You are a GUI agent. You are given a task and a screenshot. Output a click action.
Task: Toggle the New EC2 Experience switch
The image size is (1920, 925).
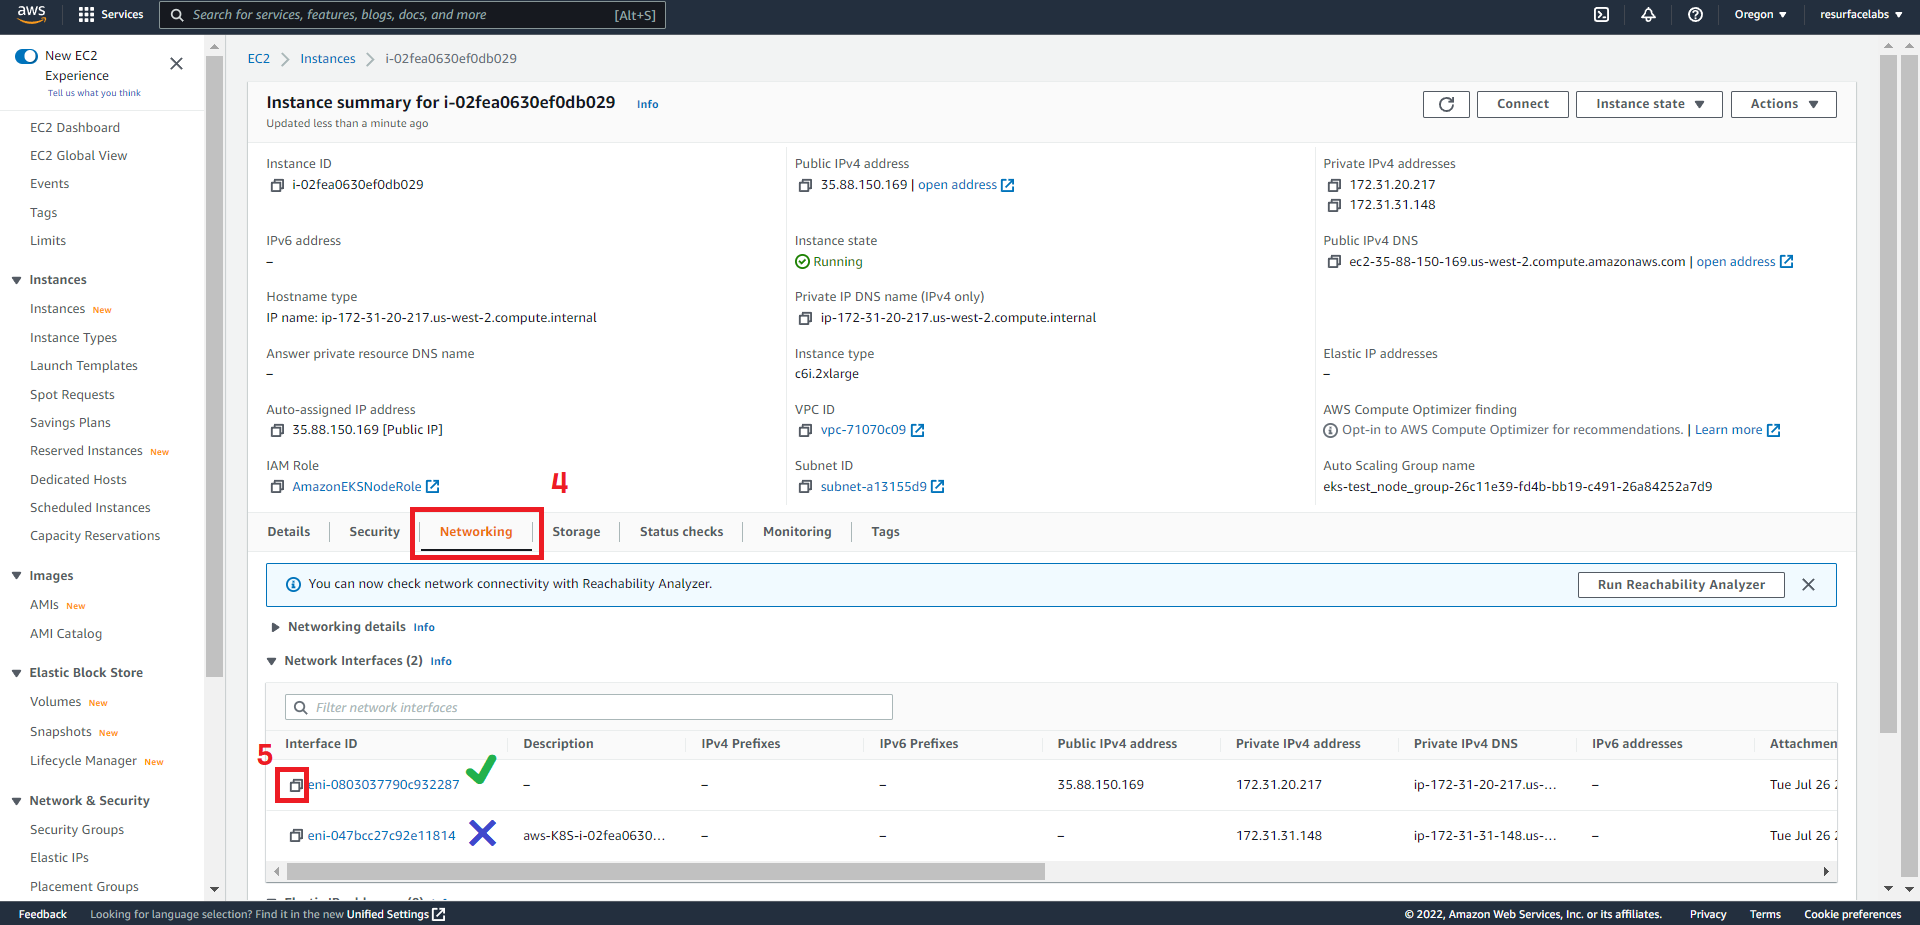[27, 56]
